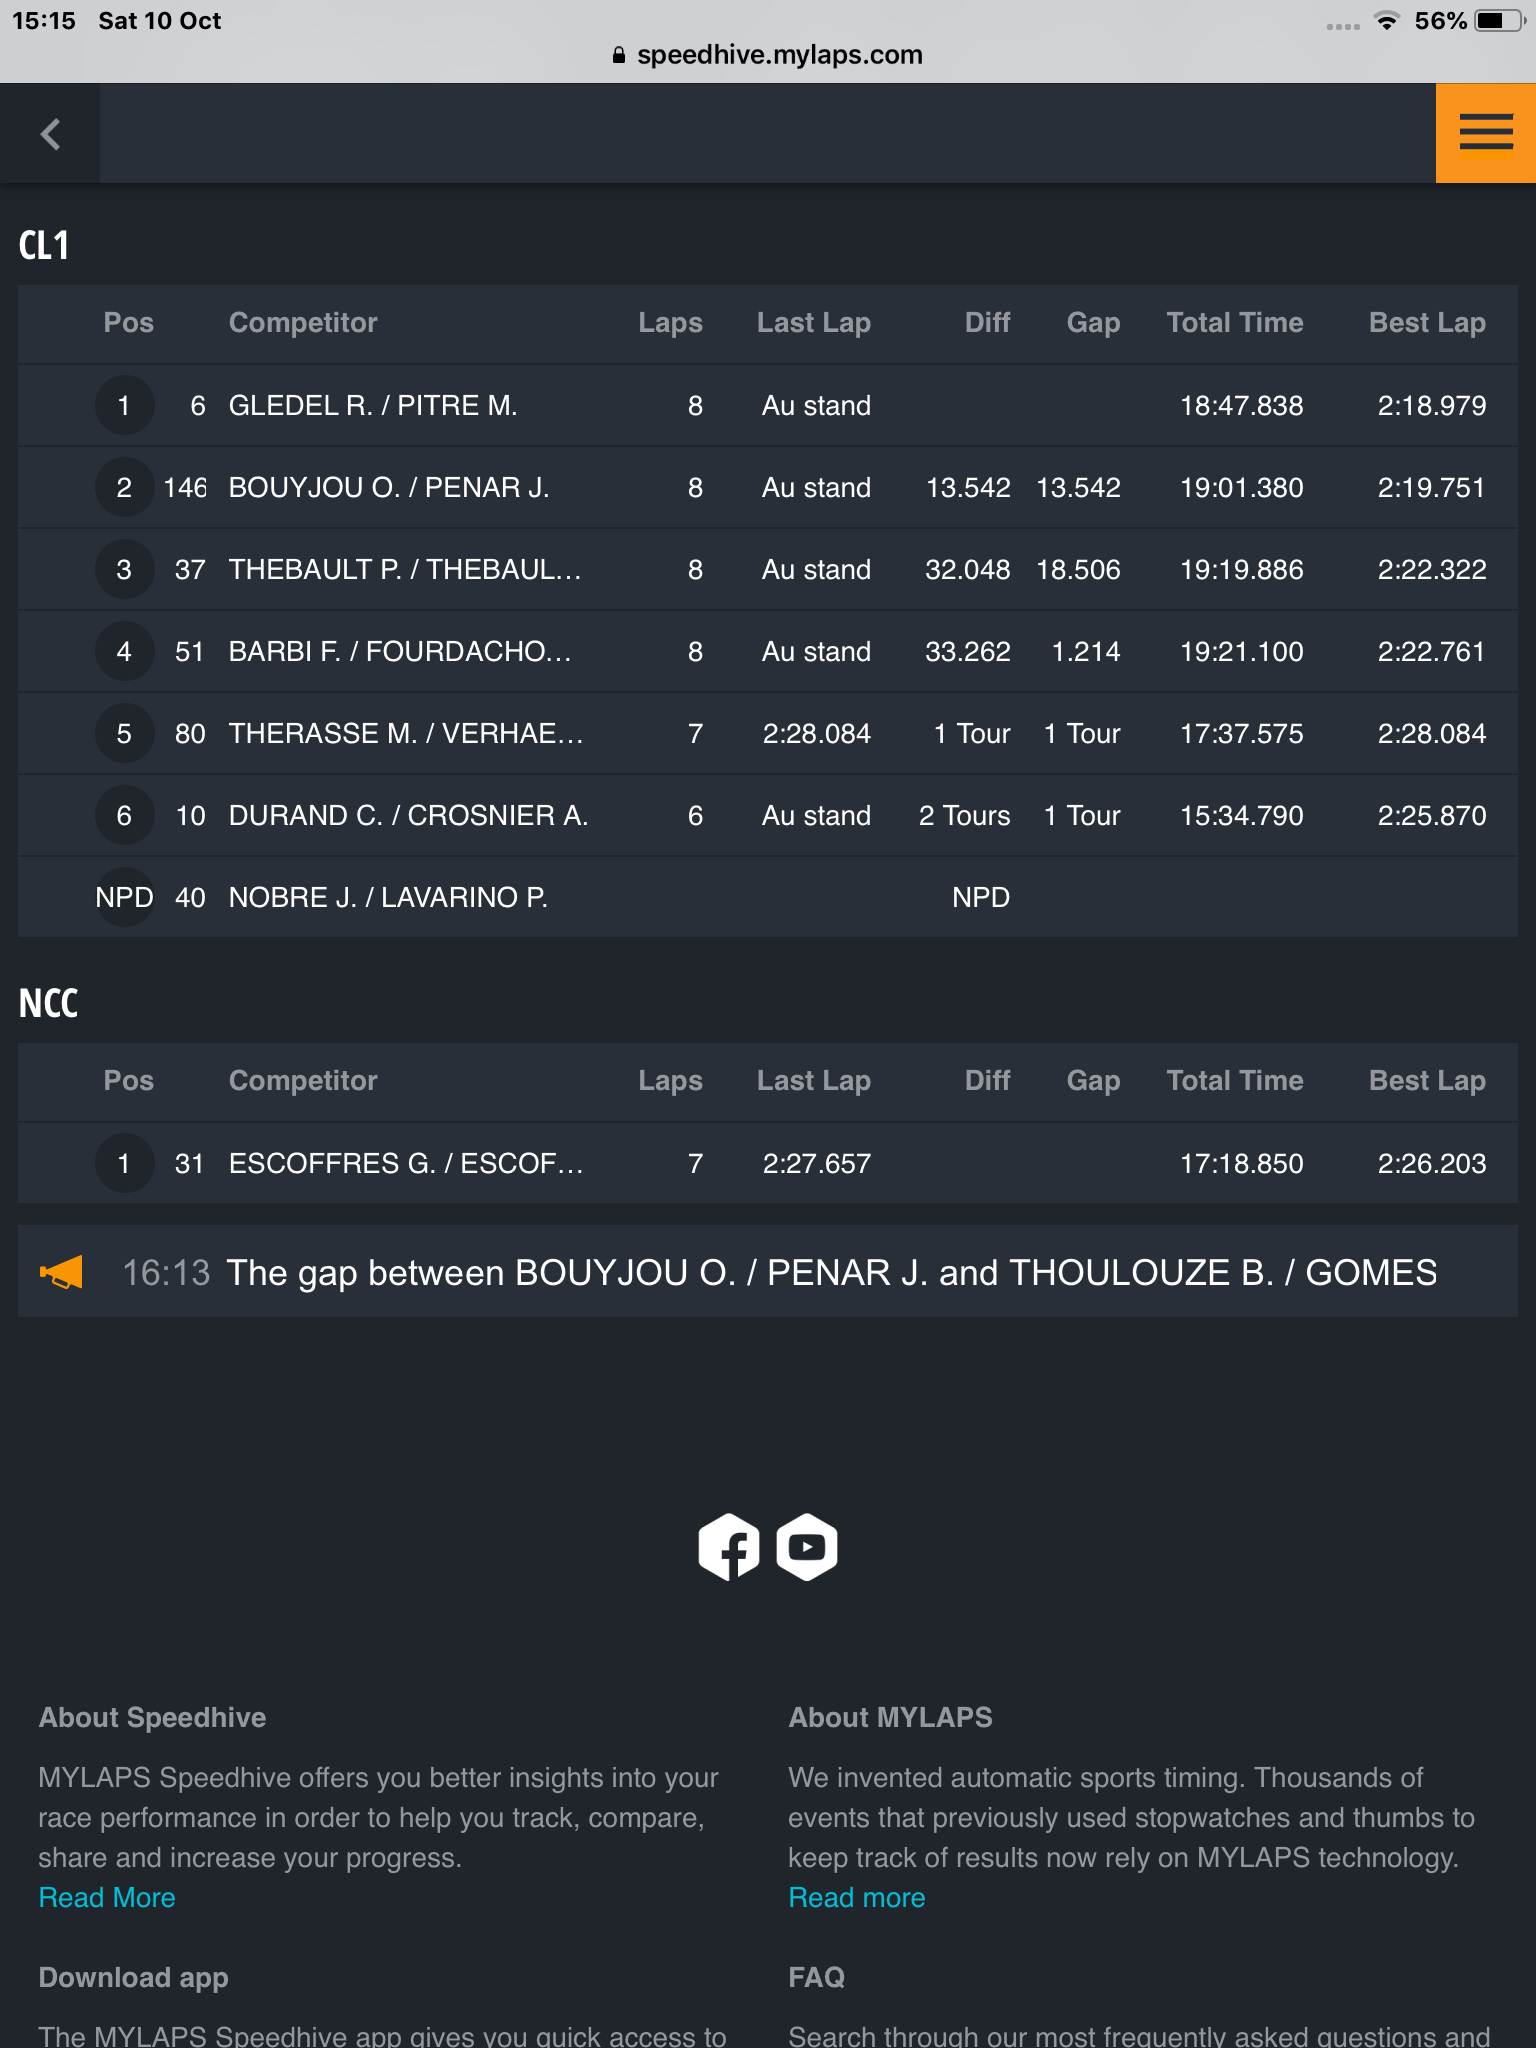Image resolution: width=1536 pixels, height=2048 pixels.
Task: Tap the back arrow chevron
Action: click(50, 133)
